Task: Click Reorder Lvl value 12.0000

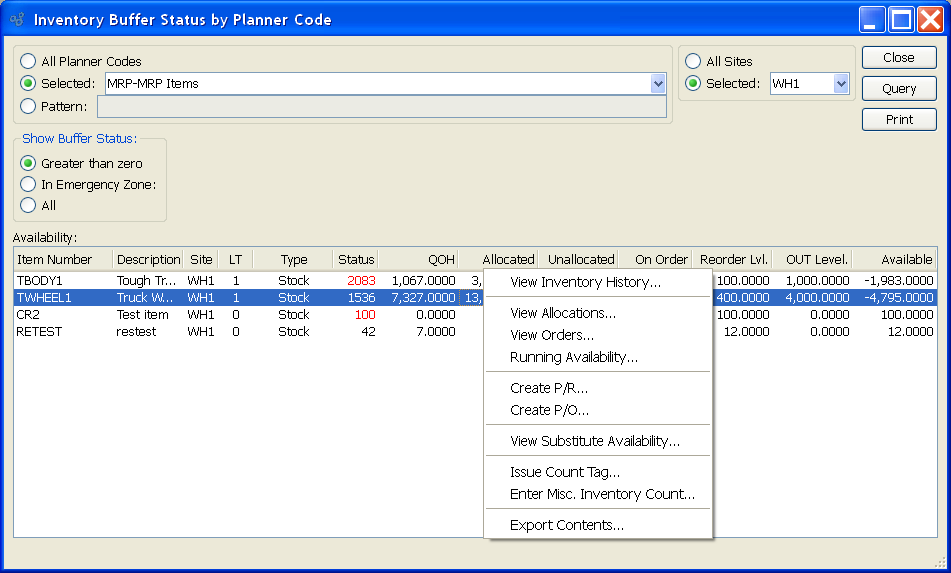Action: pyautogui.click(x=747, y=332)
